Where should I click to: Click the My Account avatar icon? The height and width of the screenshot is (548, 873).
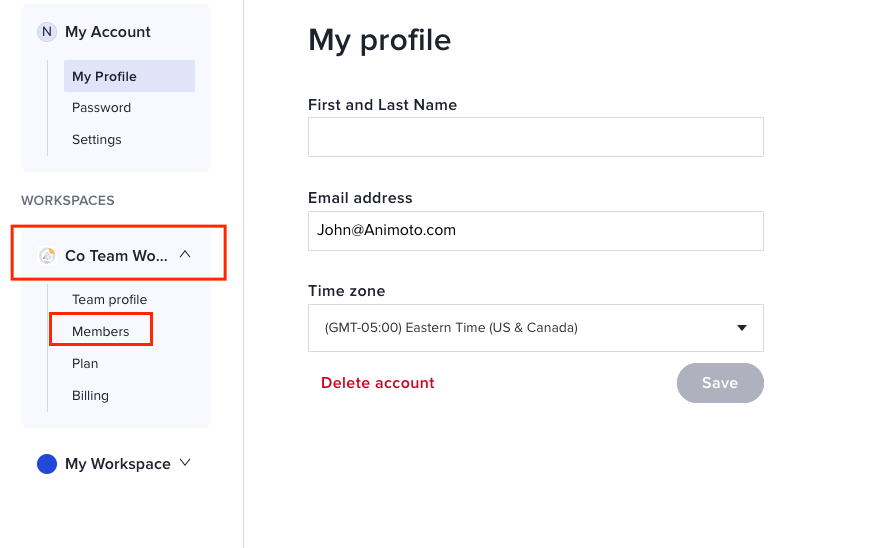click(x=47, y=32)
